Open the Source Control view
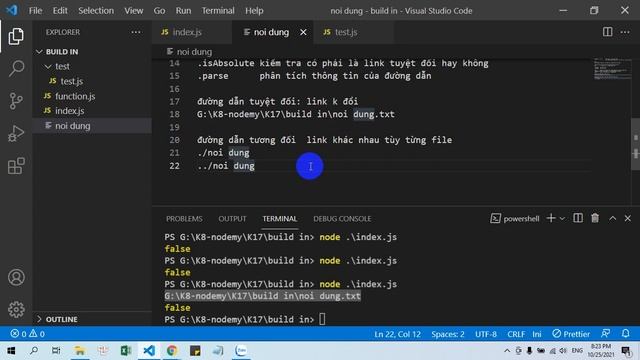The height and width of the screenshot is (360, 640). click(x=16, y=101)
